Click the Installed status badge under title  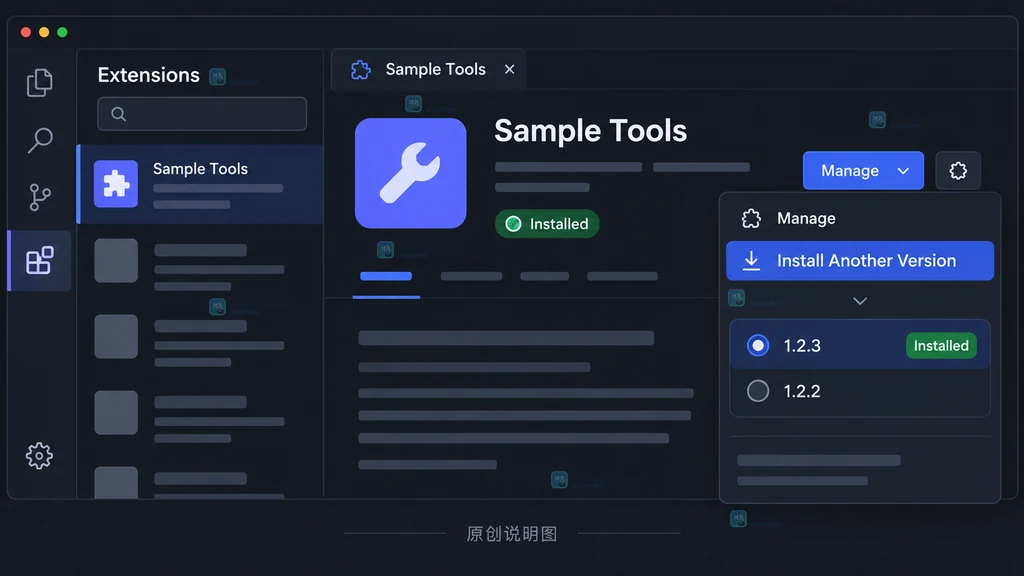(547, 224)
